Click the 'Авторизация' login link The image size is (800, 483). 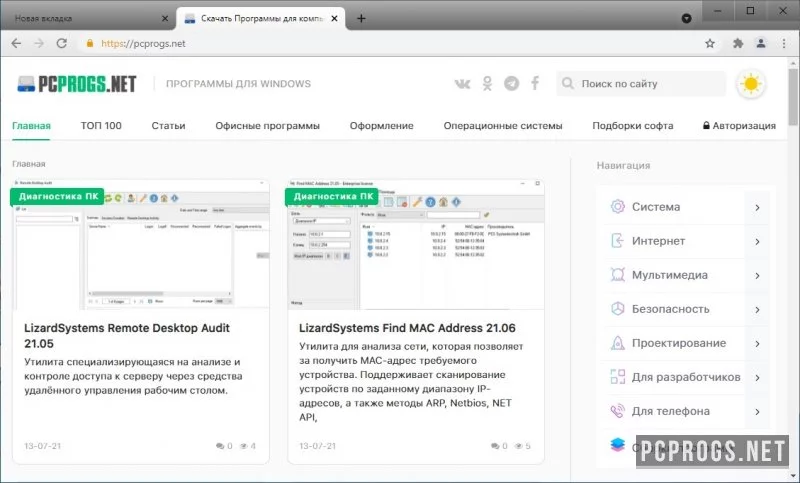tap(739, 125)
